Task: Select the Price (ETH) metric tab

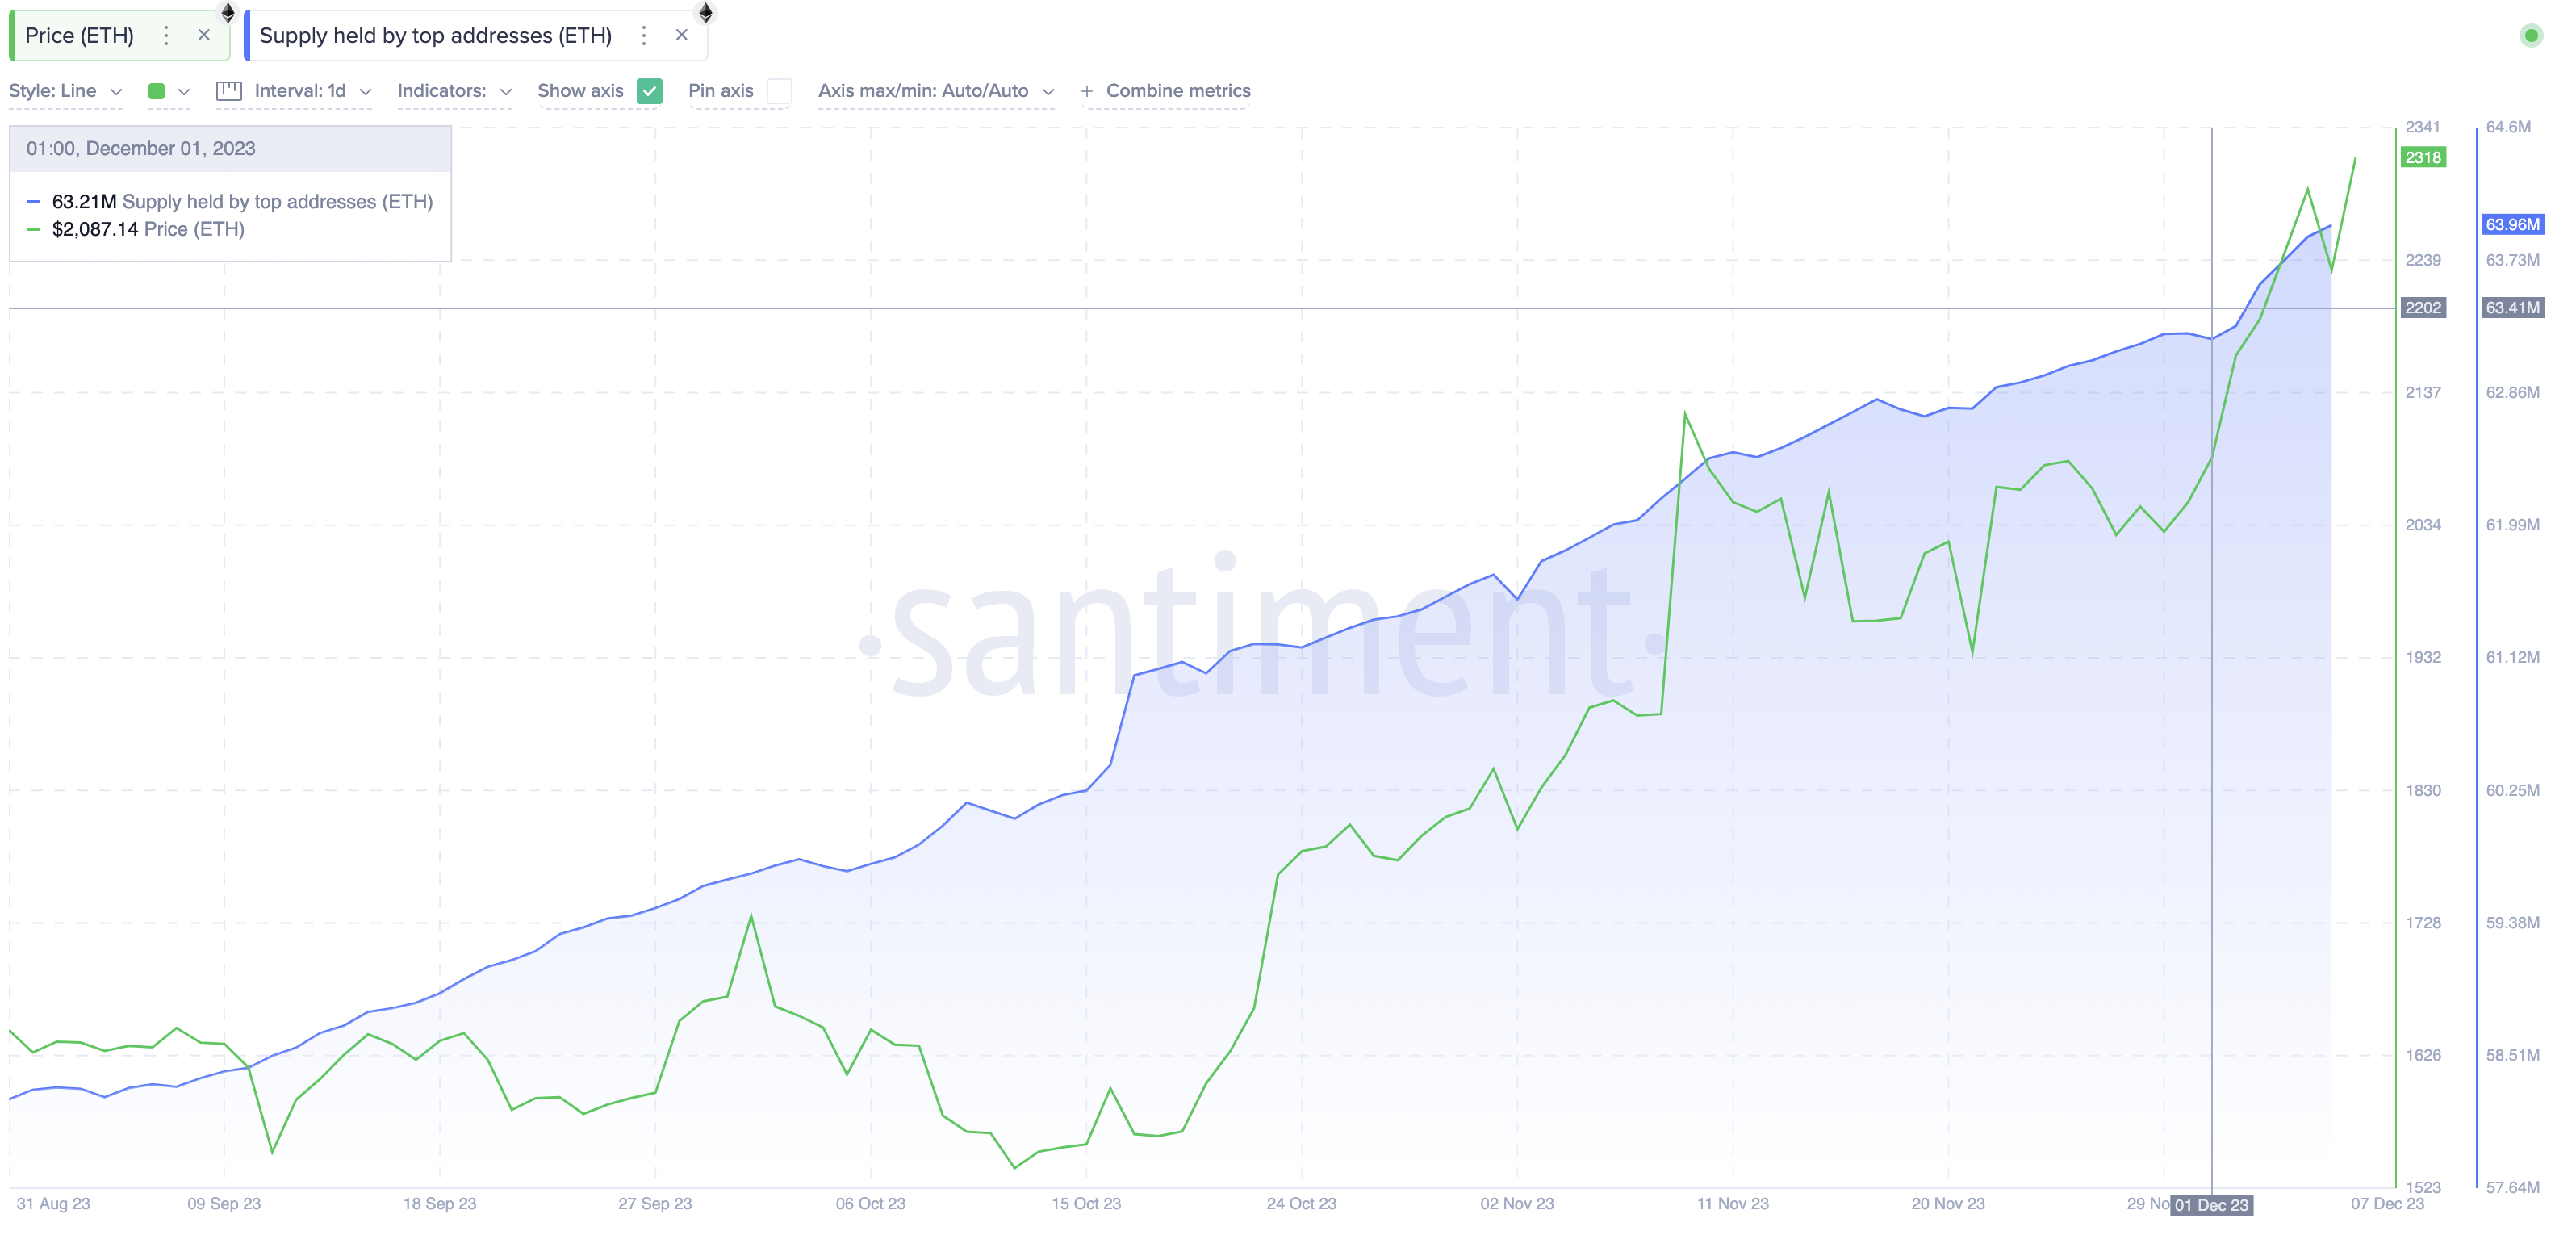Action: 80,36
